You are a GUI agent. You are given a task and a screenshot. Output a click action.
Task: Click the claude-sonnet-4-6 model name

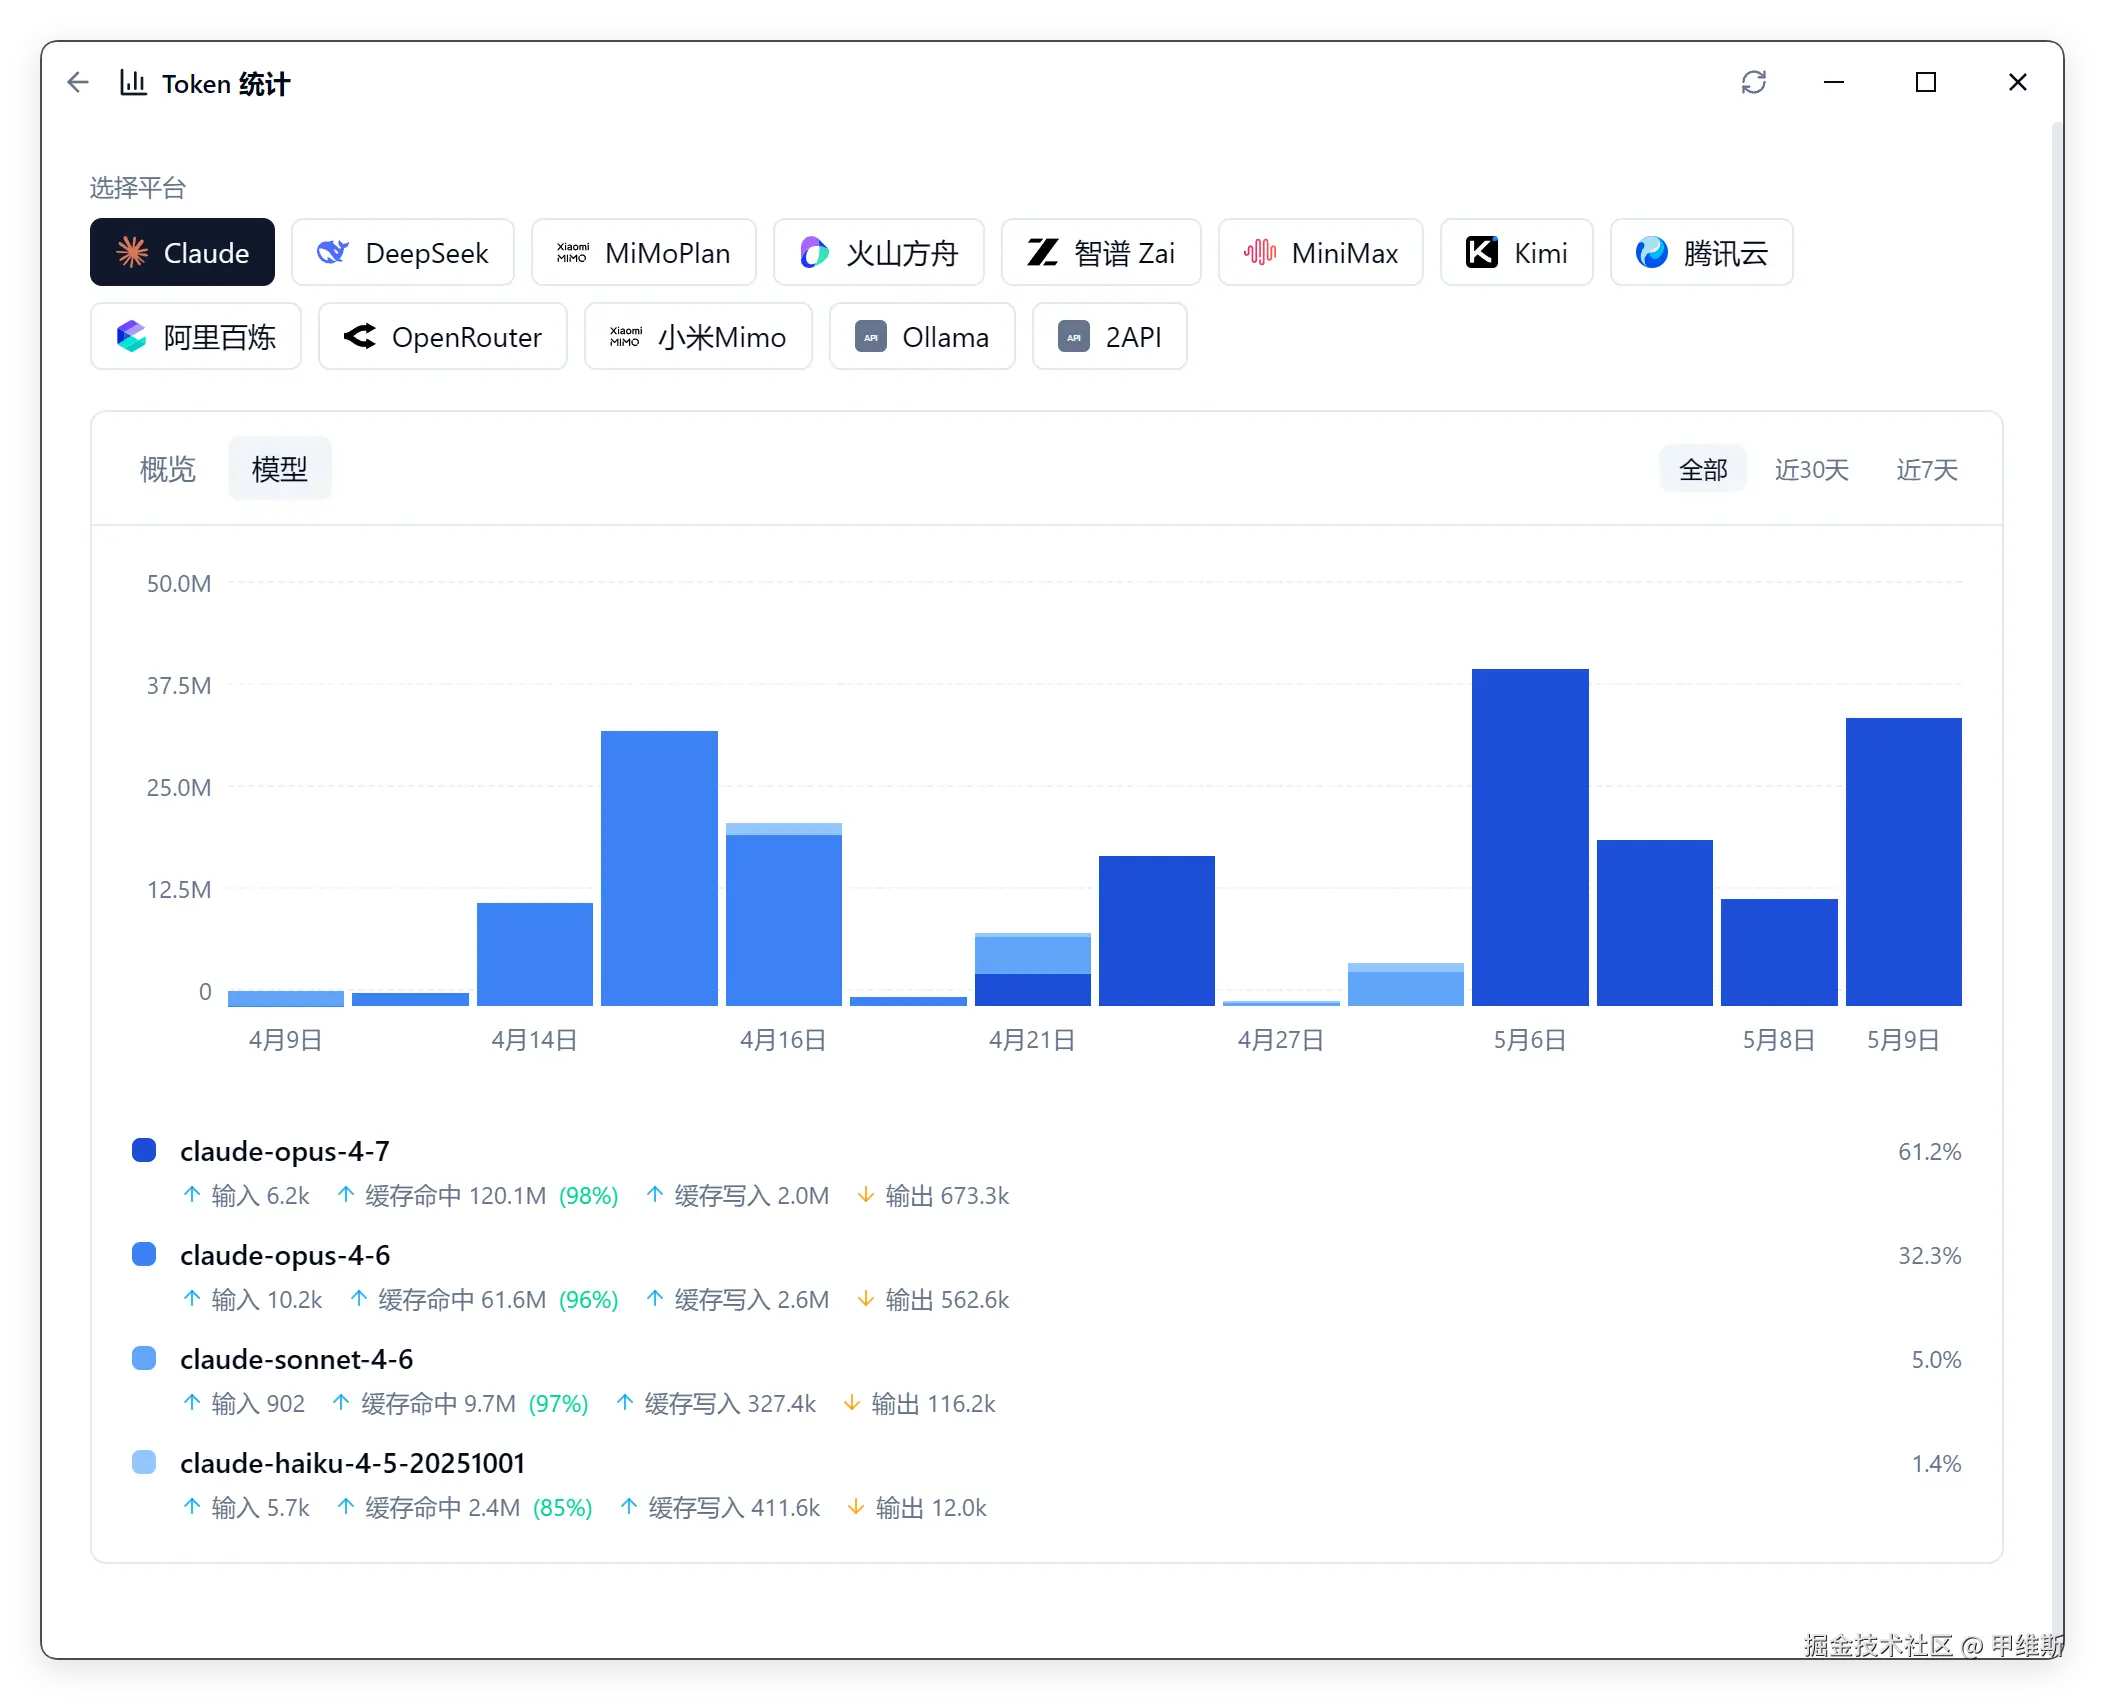pyautogui.click(x=296, y=1359)
